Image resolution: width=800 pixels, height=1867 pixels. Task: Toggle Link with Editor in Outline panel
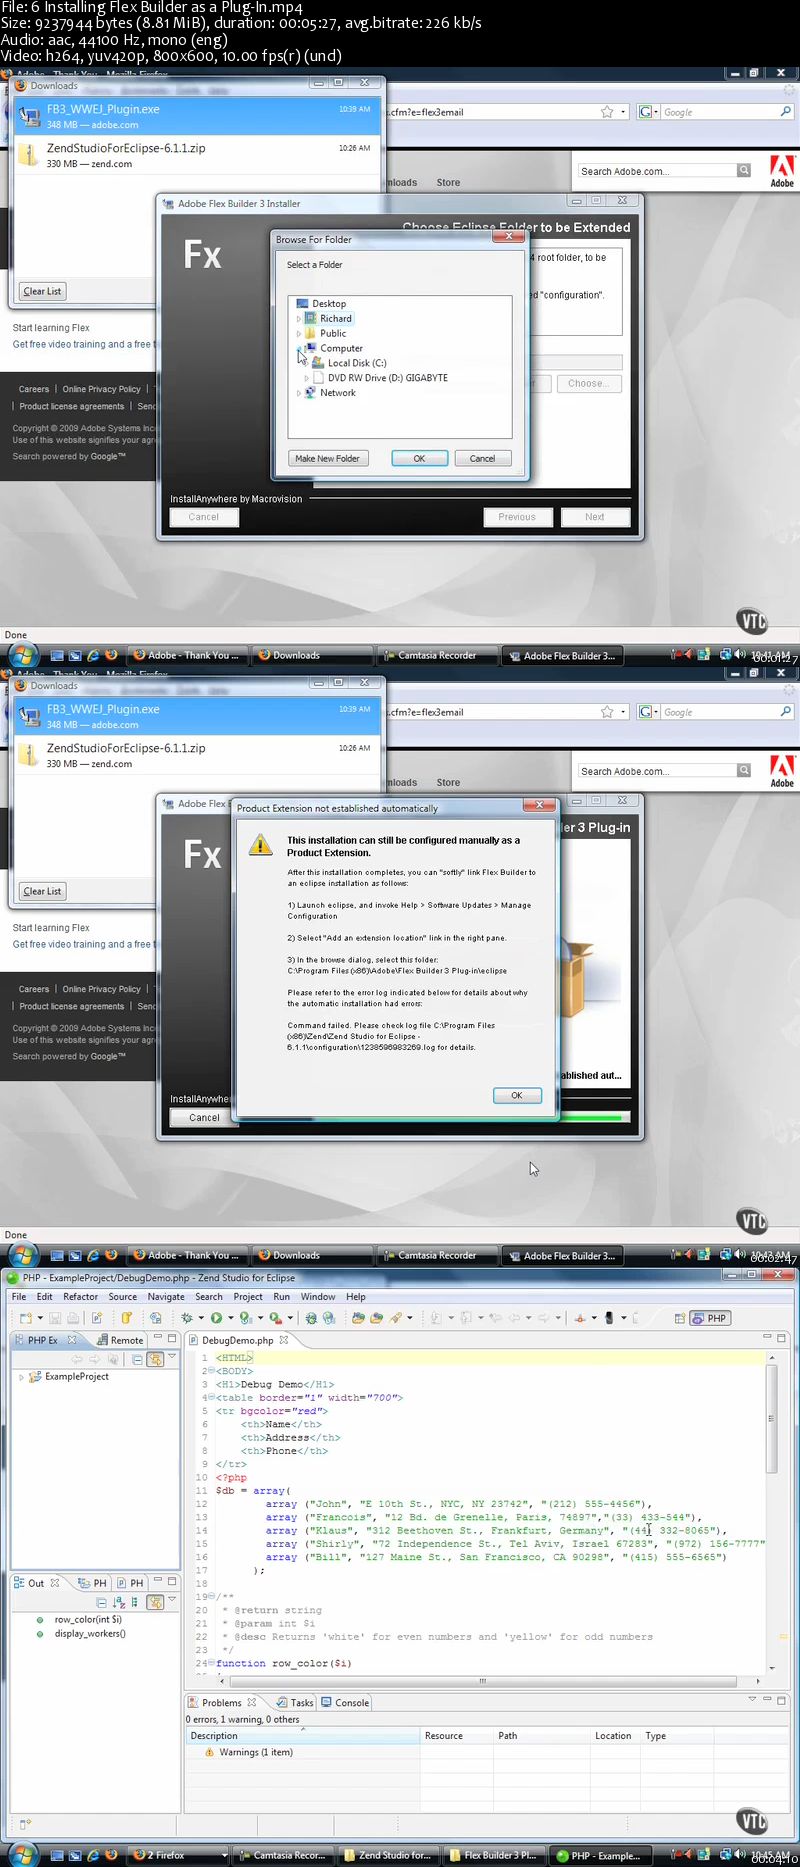(155, 1602)
